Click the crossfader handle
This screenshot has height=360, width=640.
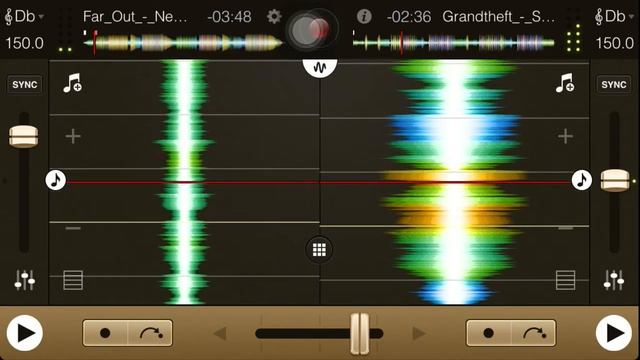click(x=360, y=333)
